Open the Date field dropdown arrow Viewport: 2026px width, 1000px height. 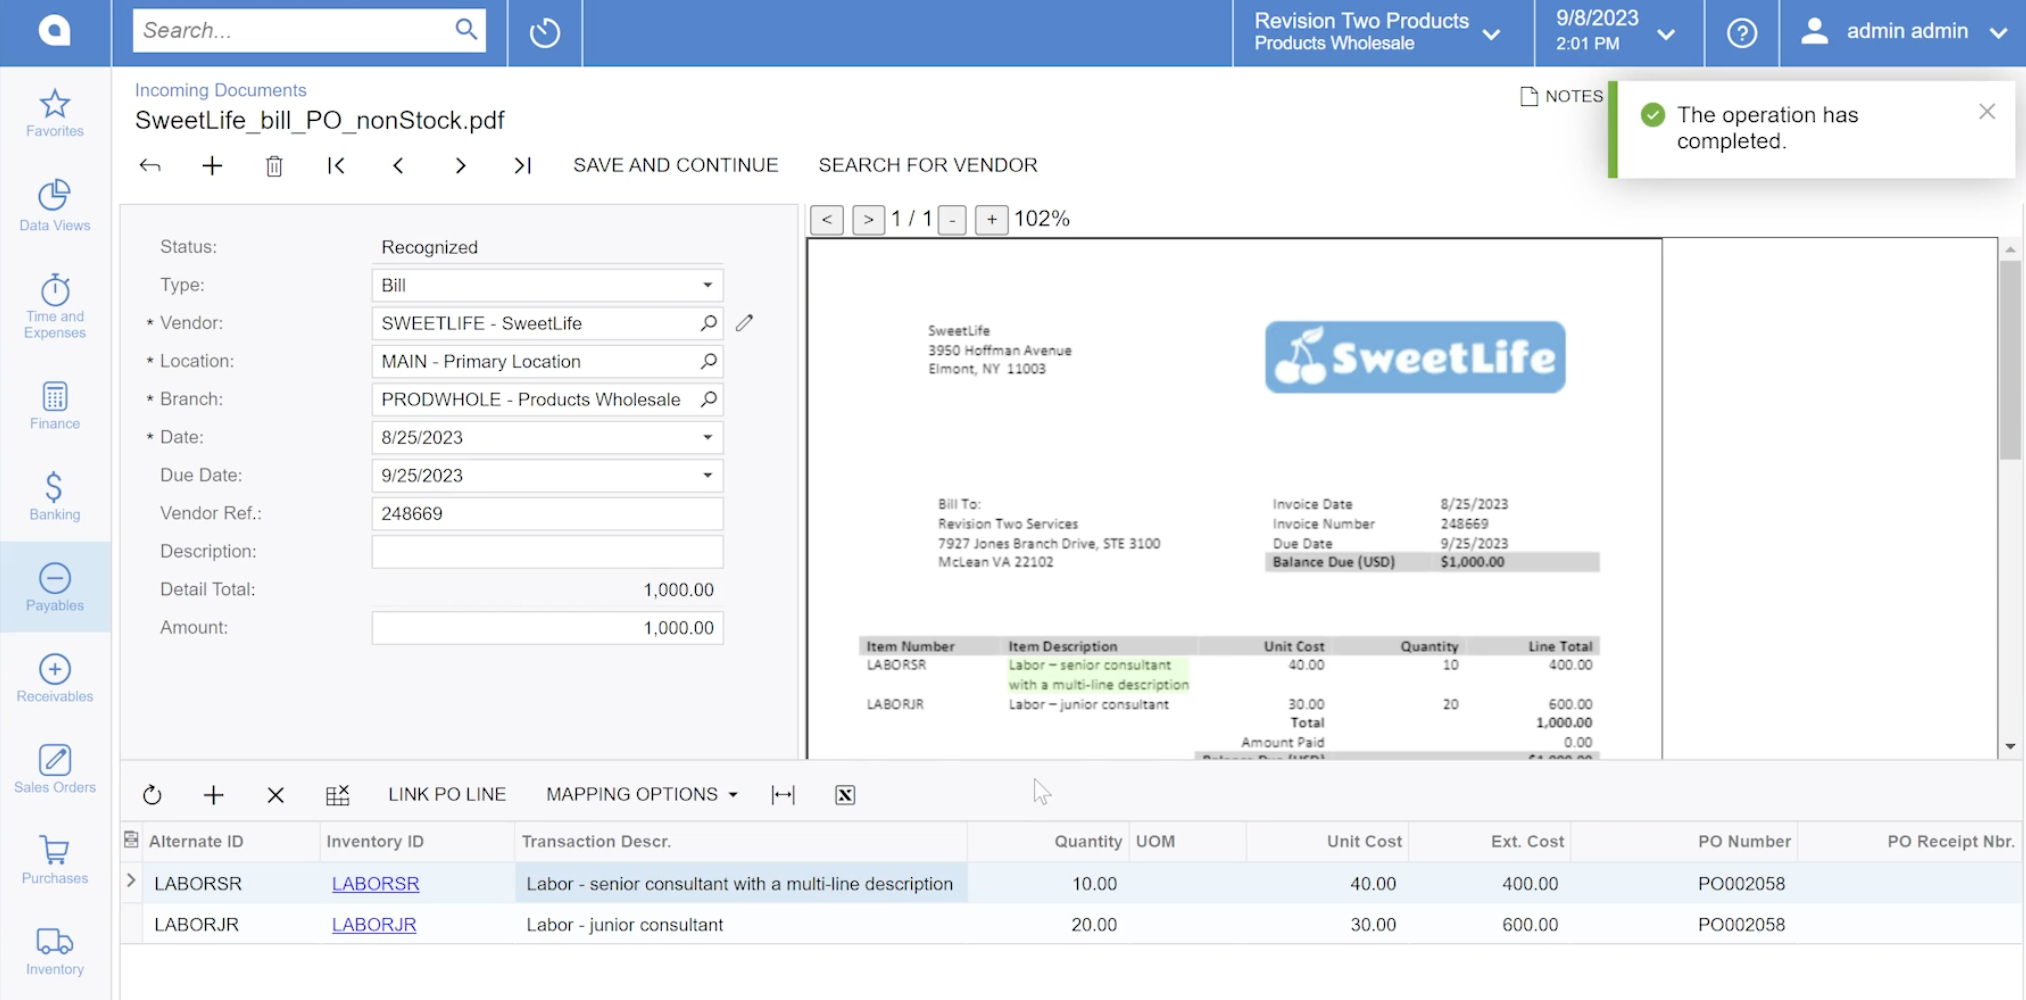pos(707,437)
